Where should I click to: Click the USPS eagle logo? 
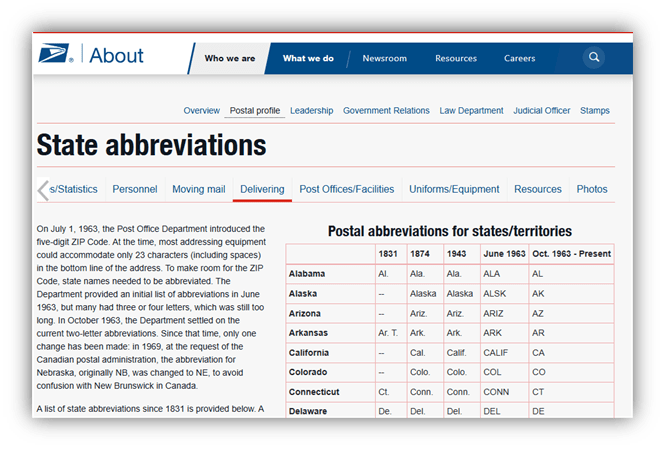pyautogui.click(x=55, y=54)
